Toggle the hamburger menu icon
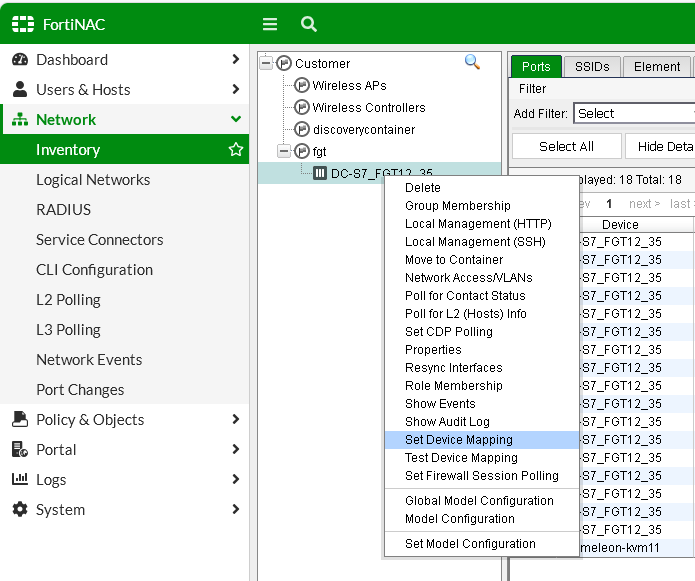 (x=270, y=24)
